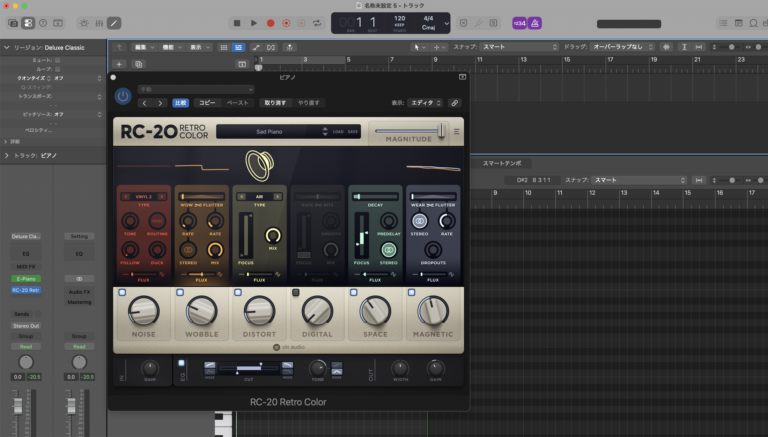768x437 pixels.
Task: Open the クオンタイズ value dropdown
Action: point(77,78)
